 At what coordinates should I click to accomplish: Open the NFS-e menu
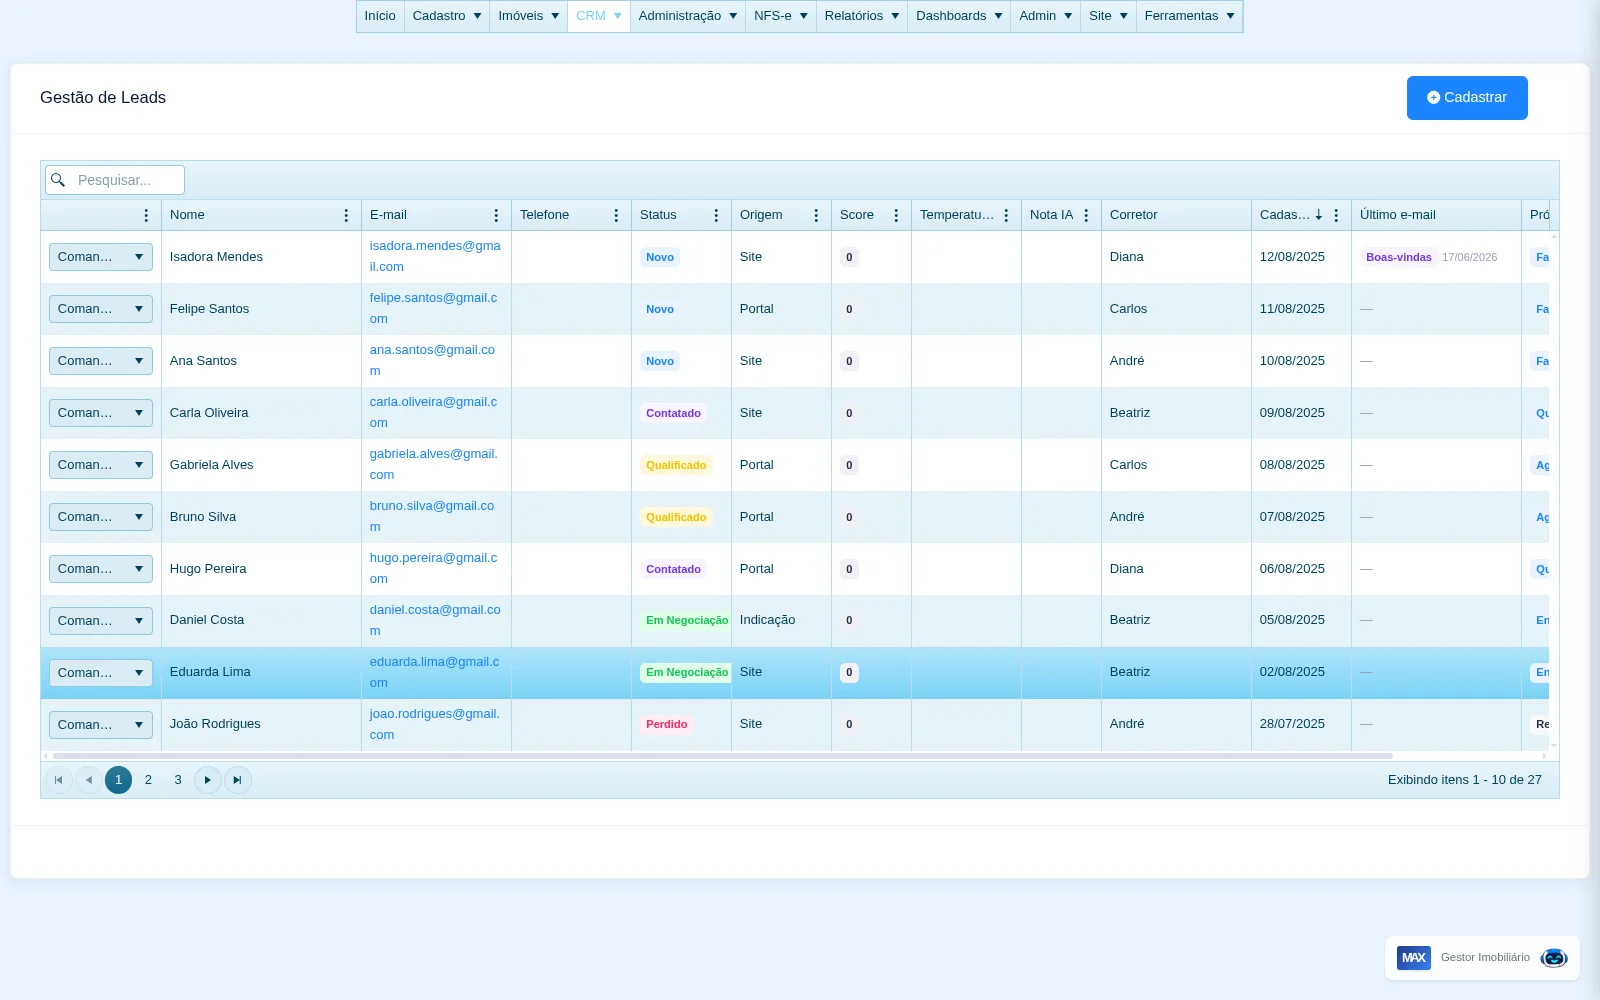pos(781,16)
